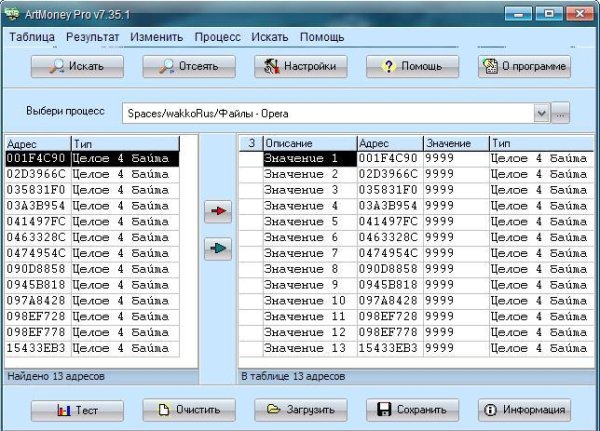
Task: Select address 090D8858 in left list
Action: 36,269
